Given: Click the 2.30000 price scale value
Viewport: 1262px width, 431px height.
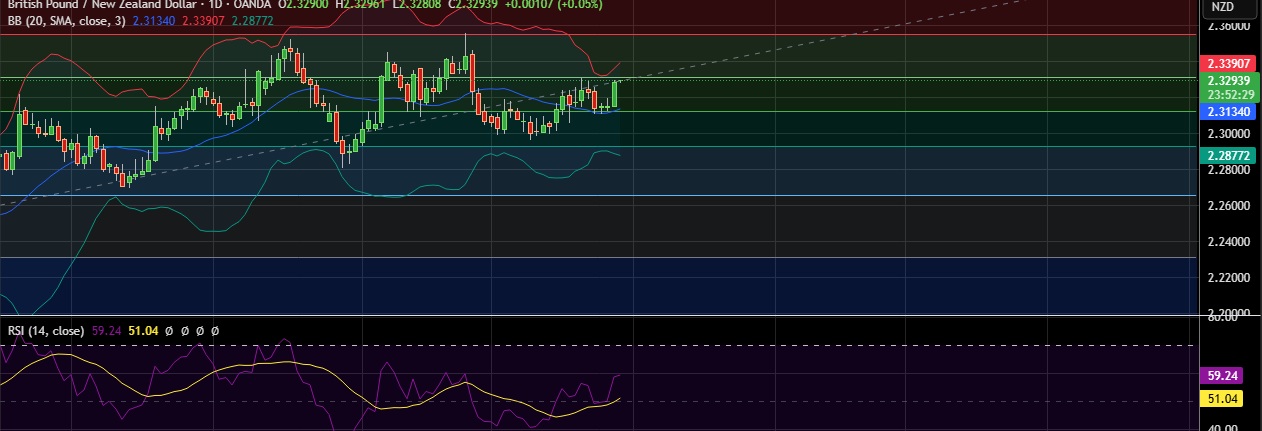Looking at the screenshot, I should [1229, 133].
